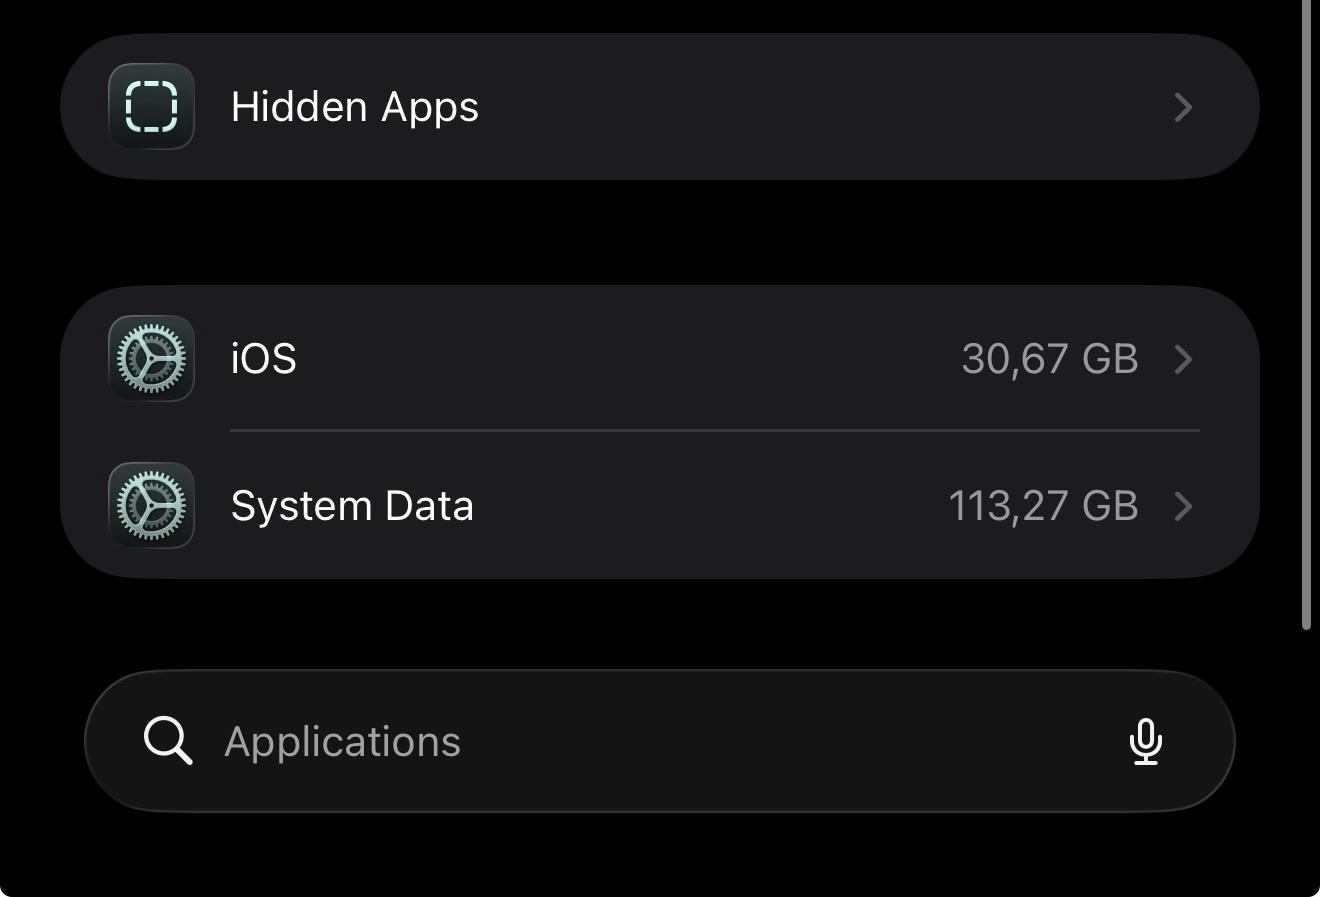Image resolution: width=1320 pixels, height=897 pixels.
Task: Select the Hidden Apps label
Action: (354, 107)
